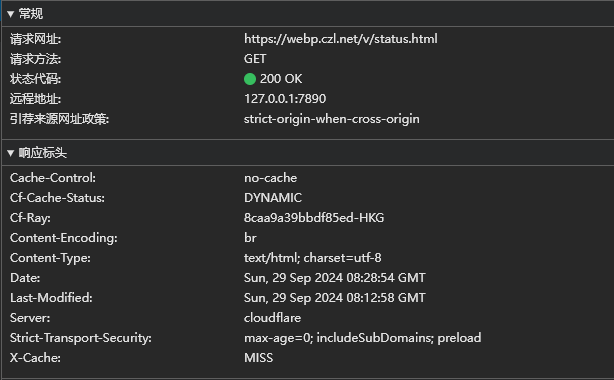Select the Date header timestamp
The image size is (614, 380).
pyautogui.click(x=335, y=278)
